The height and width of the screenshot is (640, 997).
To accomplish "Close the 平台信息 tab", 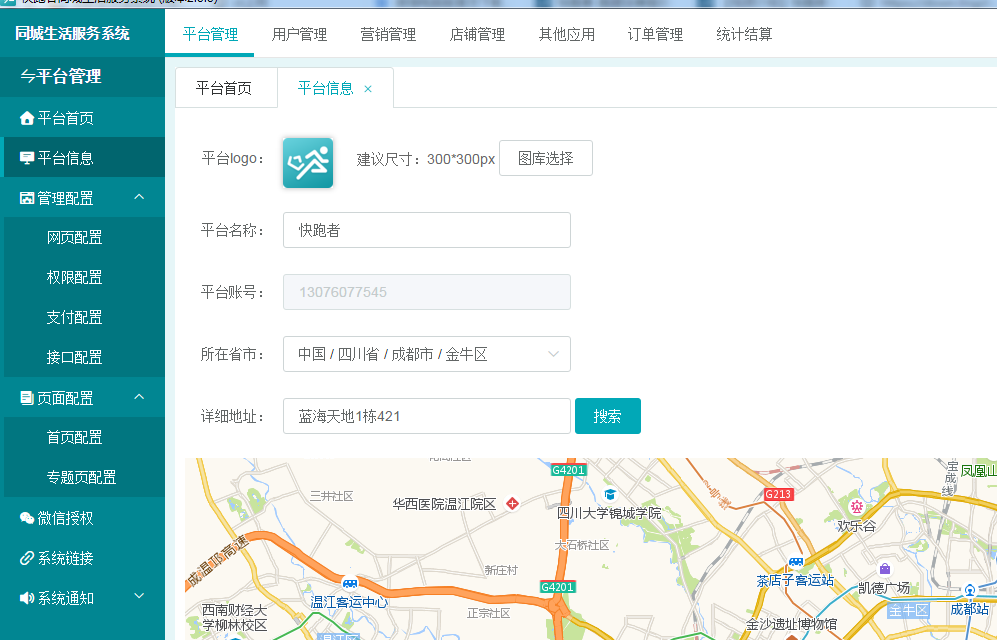I will point(368,89).
